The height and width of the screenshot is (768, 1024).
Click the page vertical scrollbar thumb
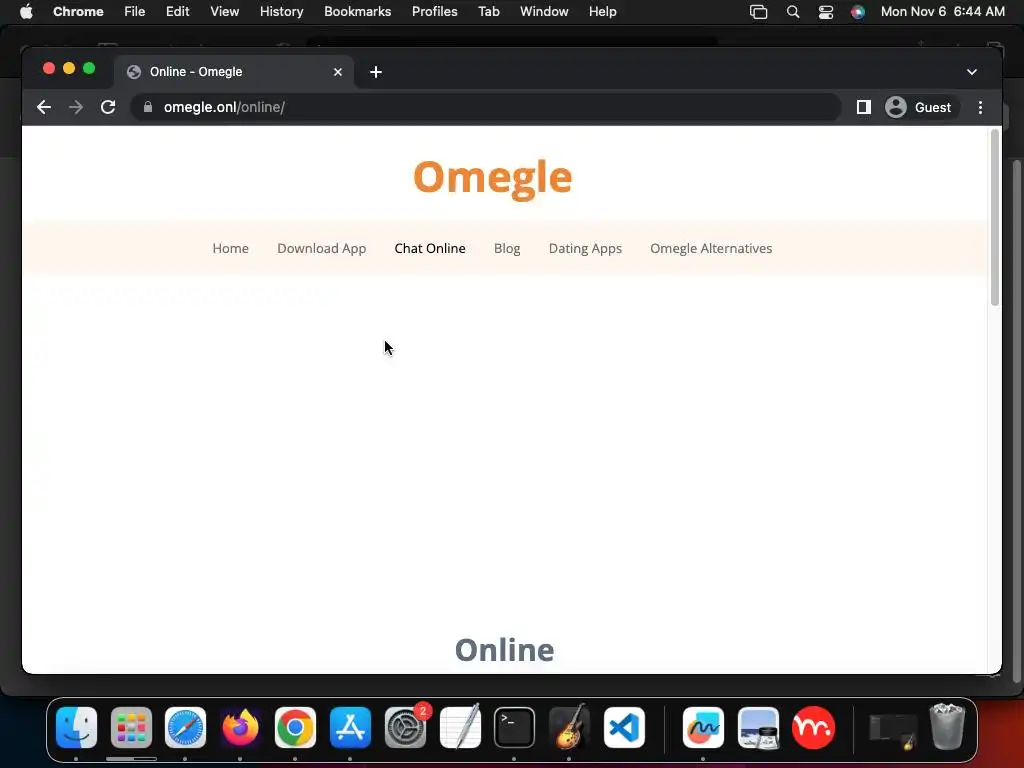pos(995,217)
